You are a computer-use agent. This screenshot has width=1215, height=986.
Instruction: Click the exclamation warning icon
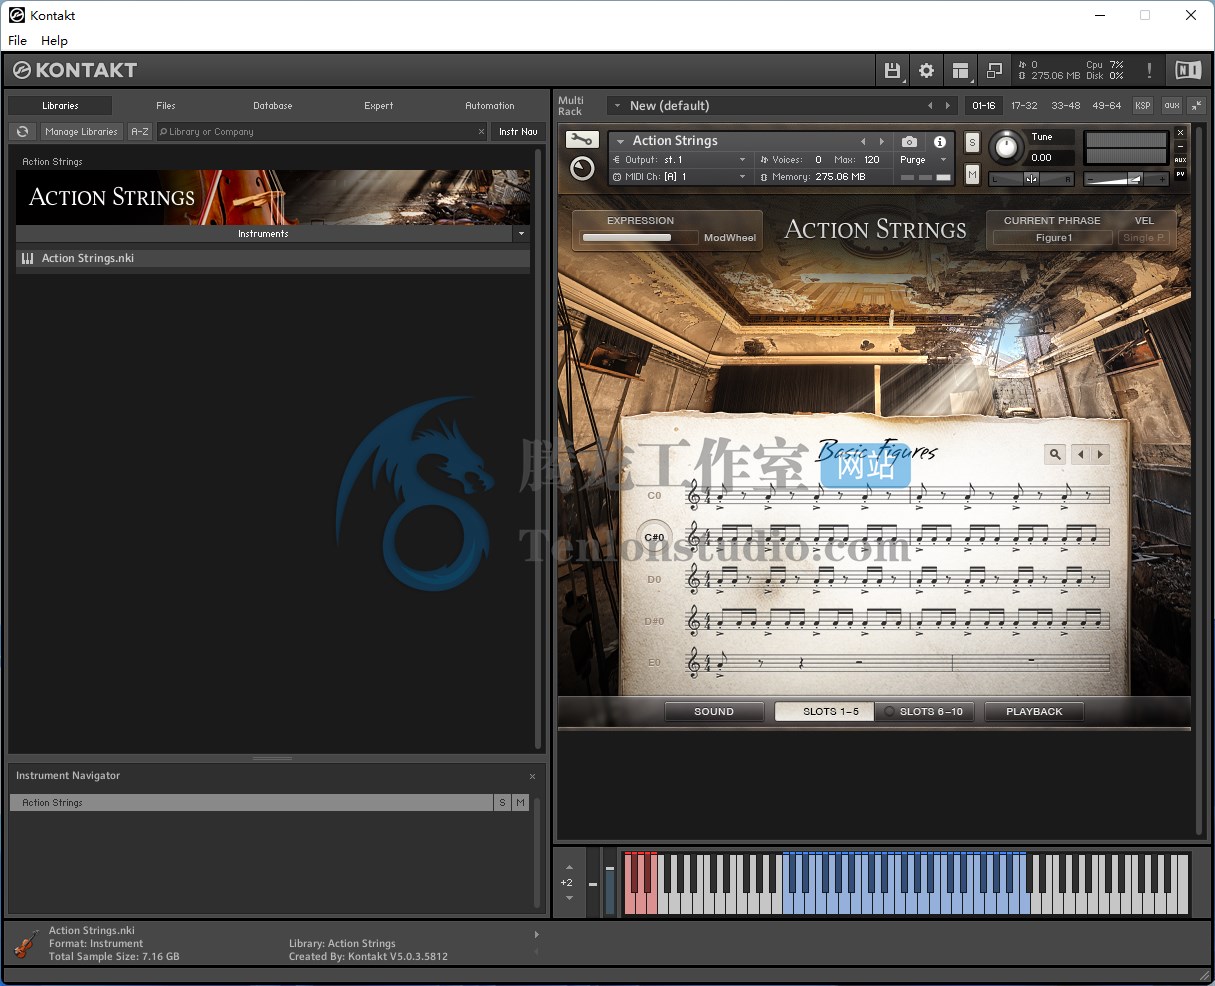pos(1149,70)
